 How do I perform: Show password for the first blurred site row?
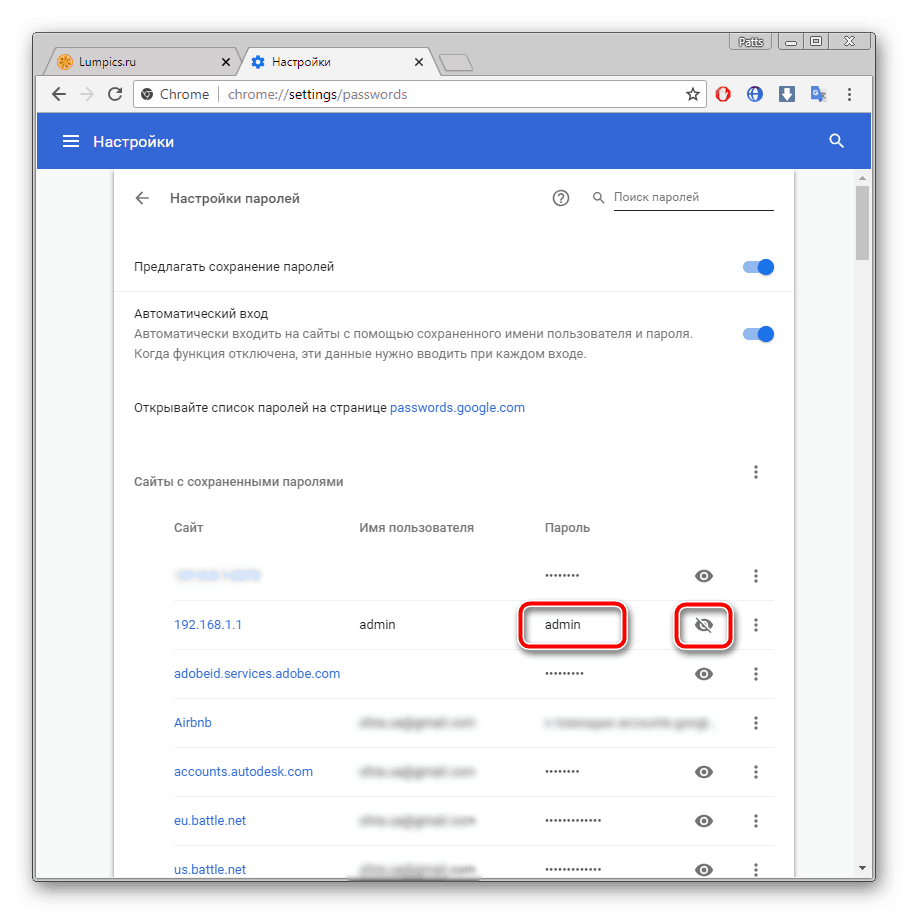(703, 576)
